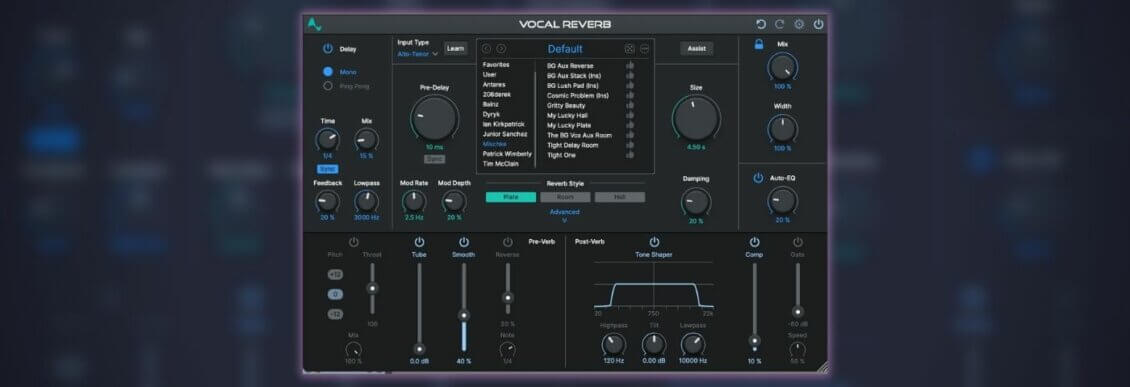
Task: Select the User preset category
Action: 489,75
